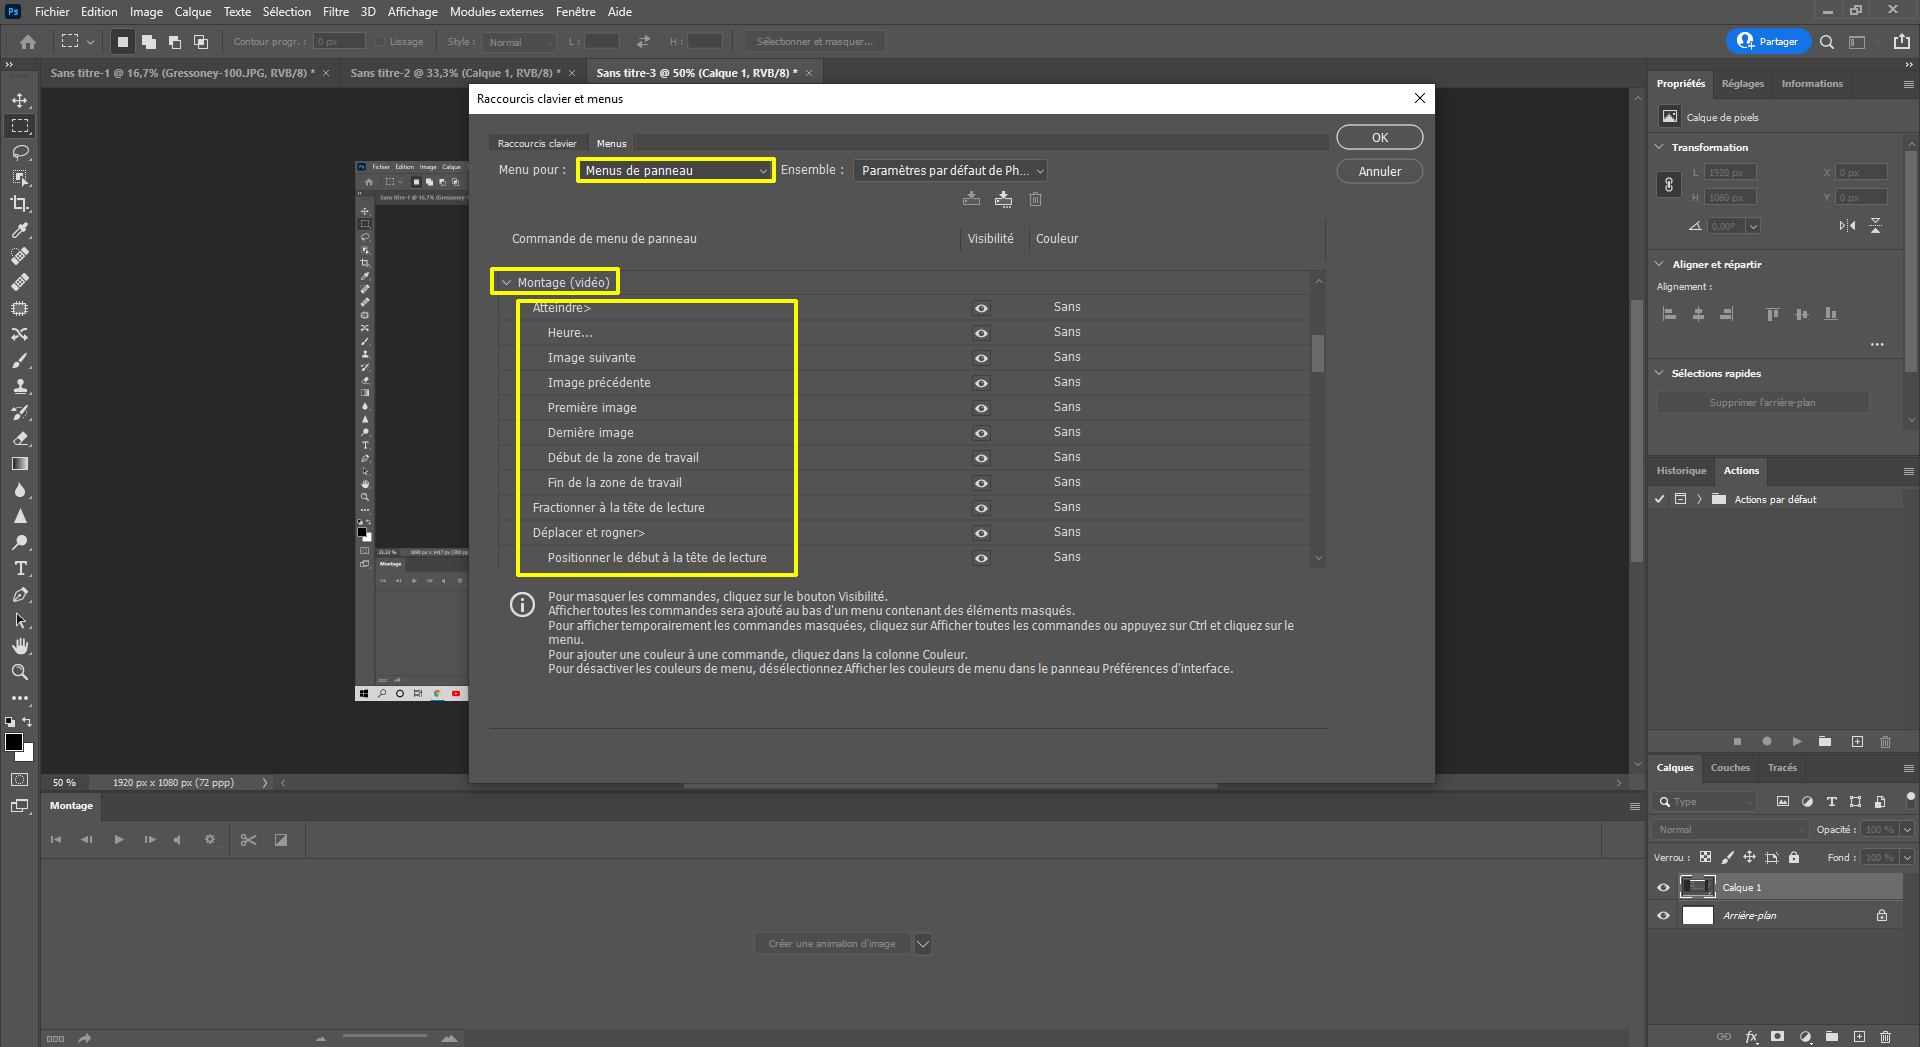Image resolution: width=1920 pixels, height=1047 pixels.
Task: Open the Menu pour dropdown
Action: [x=675, y=170]
